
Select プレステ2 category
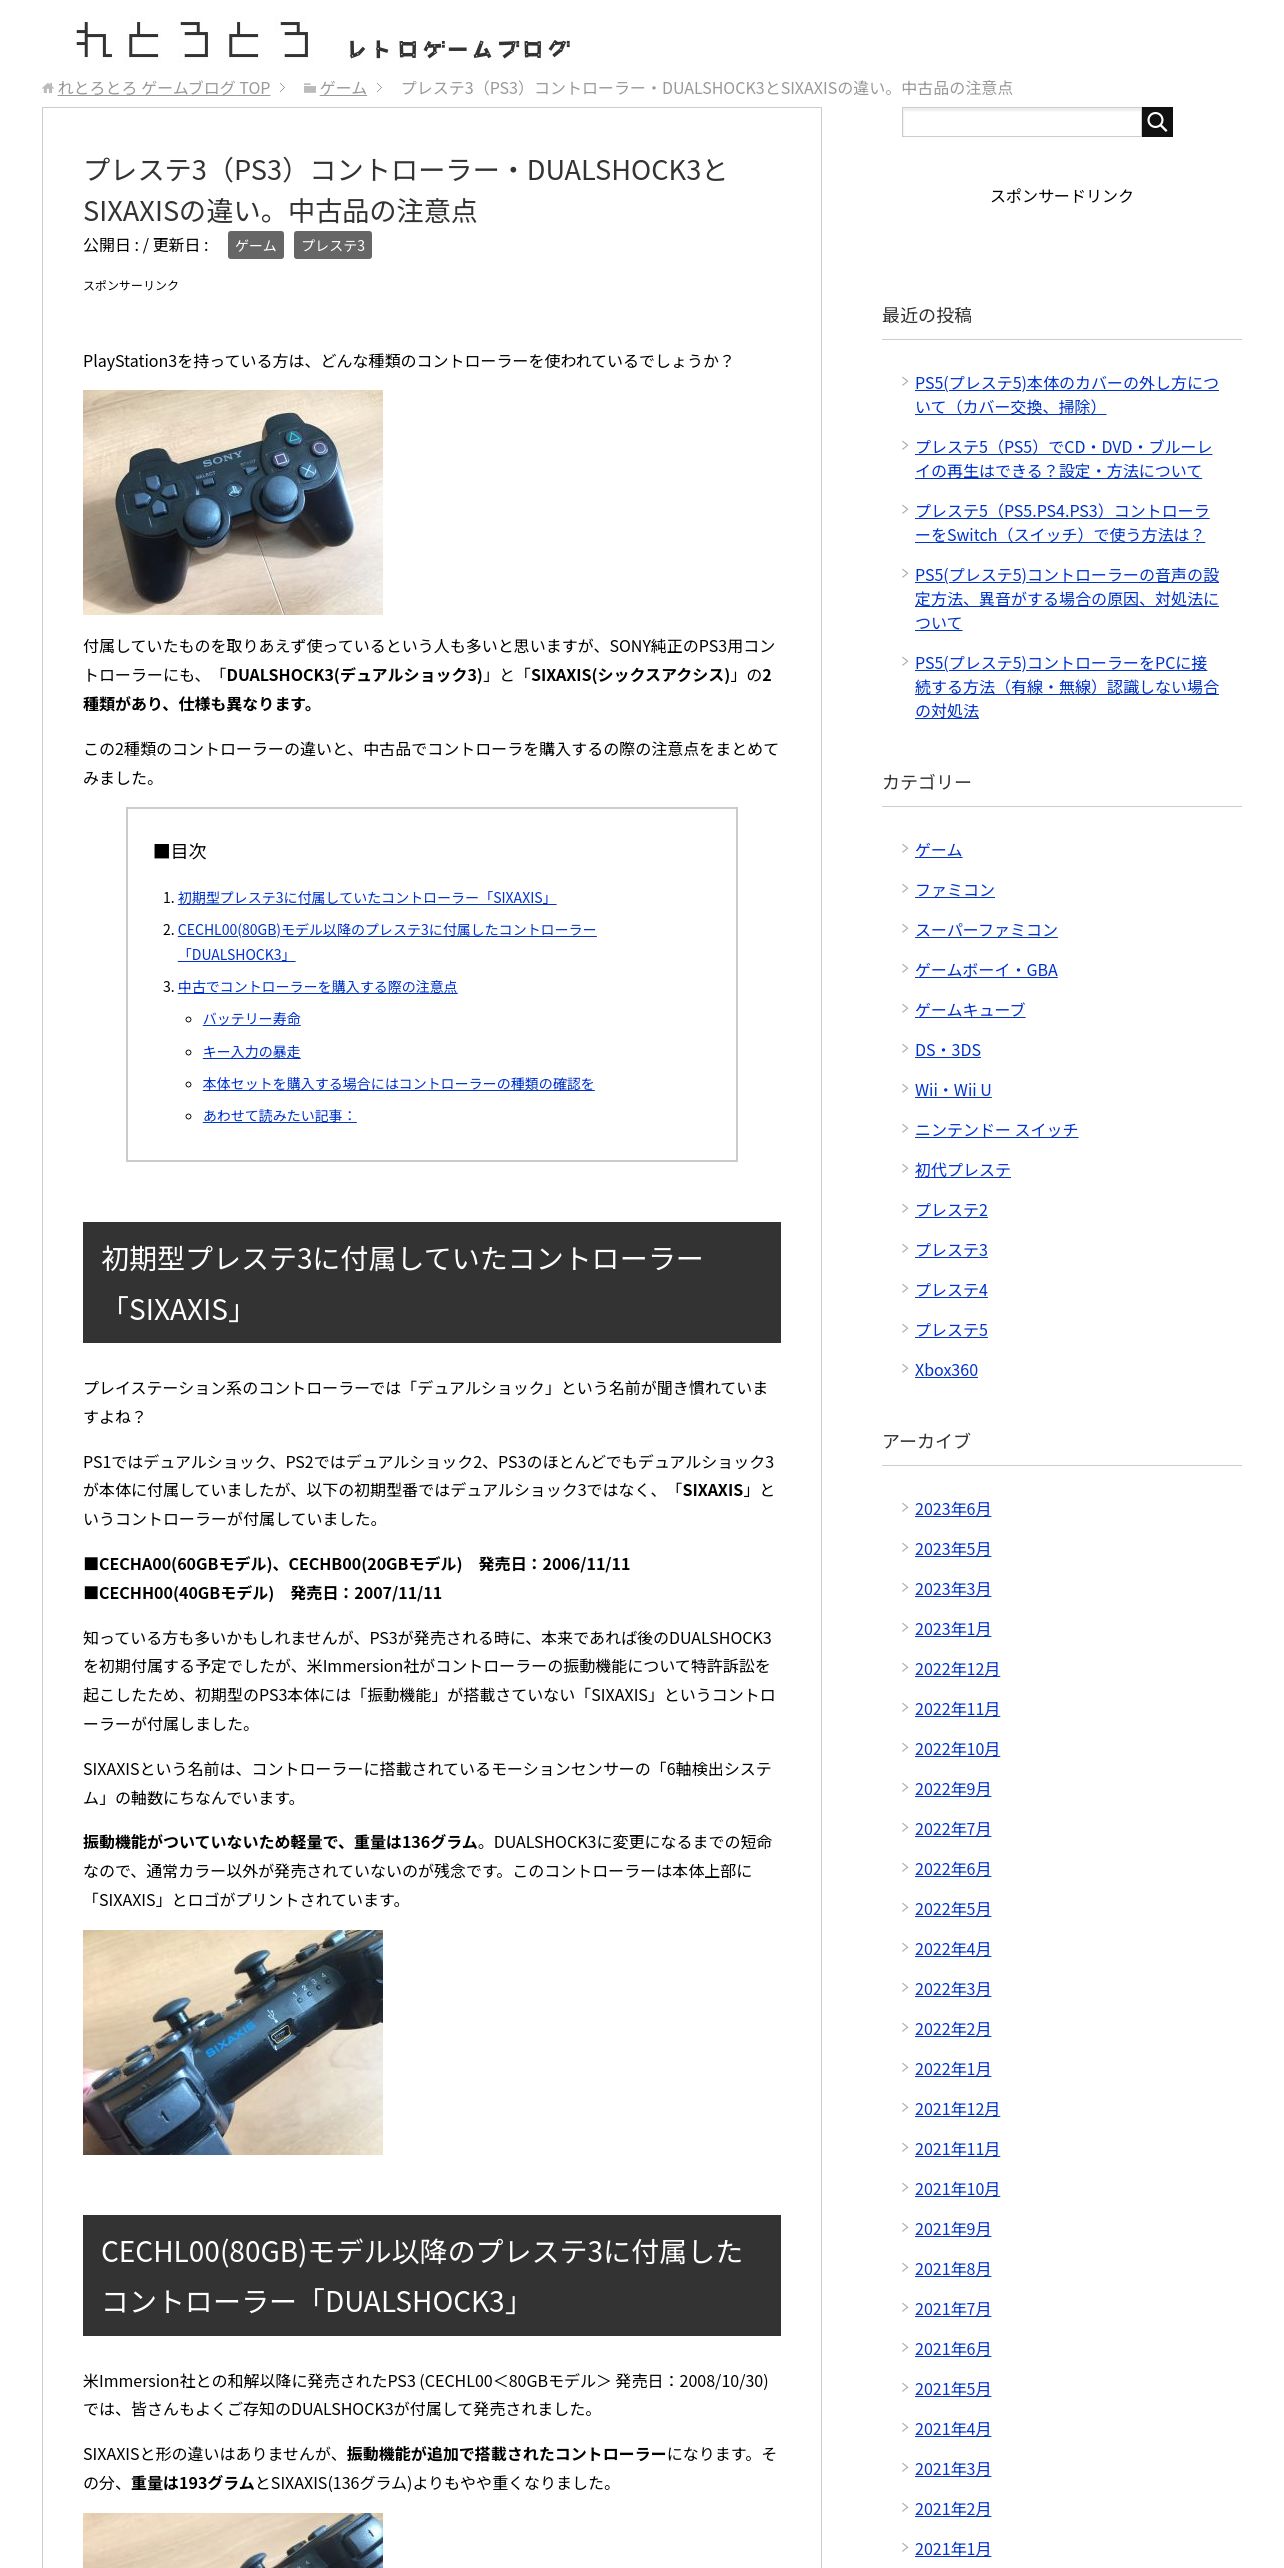tap(951, 1210)
